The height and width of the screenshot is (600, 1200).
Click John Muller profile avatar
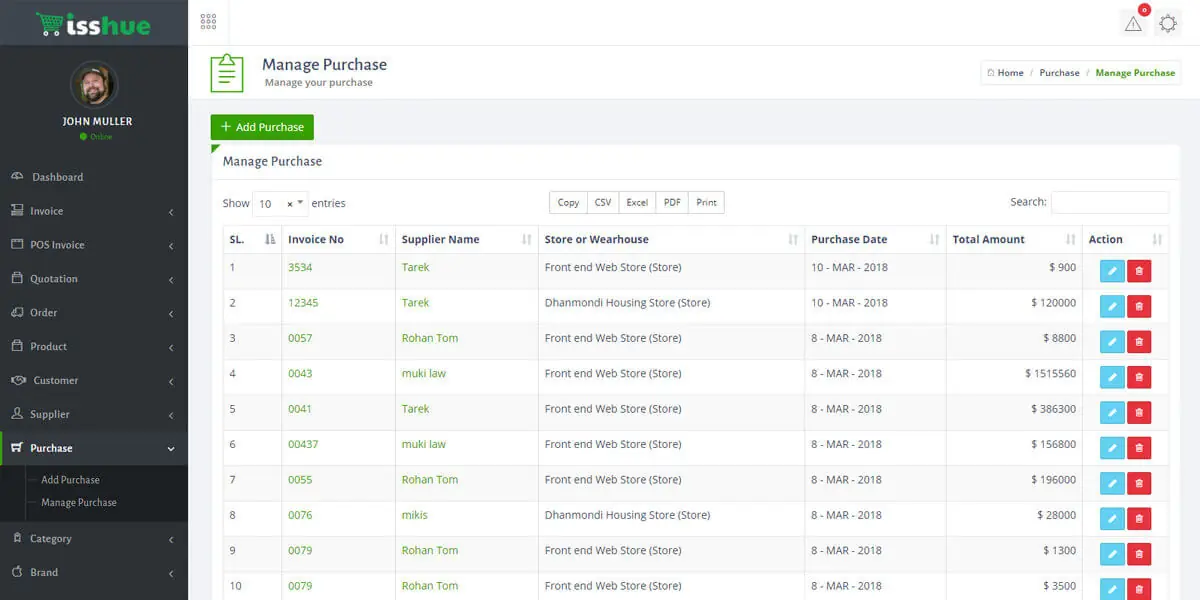(94, 86)
